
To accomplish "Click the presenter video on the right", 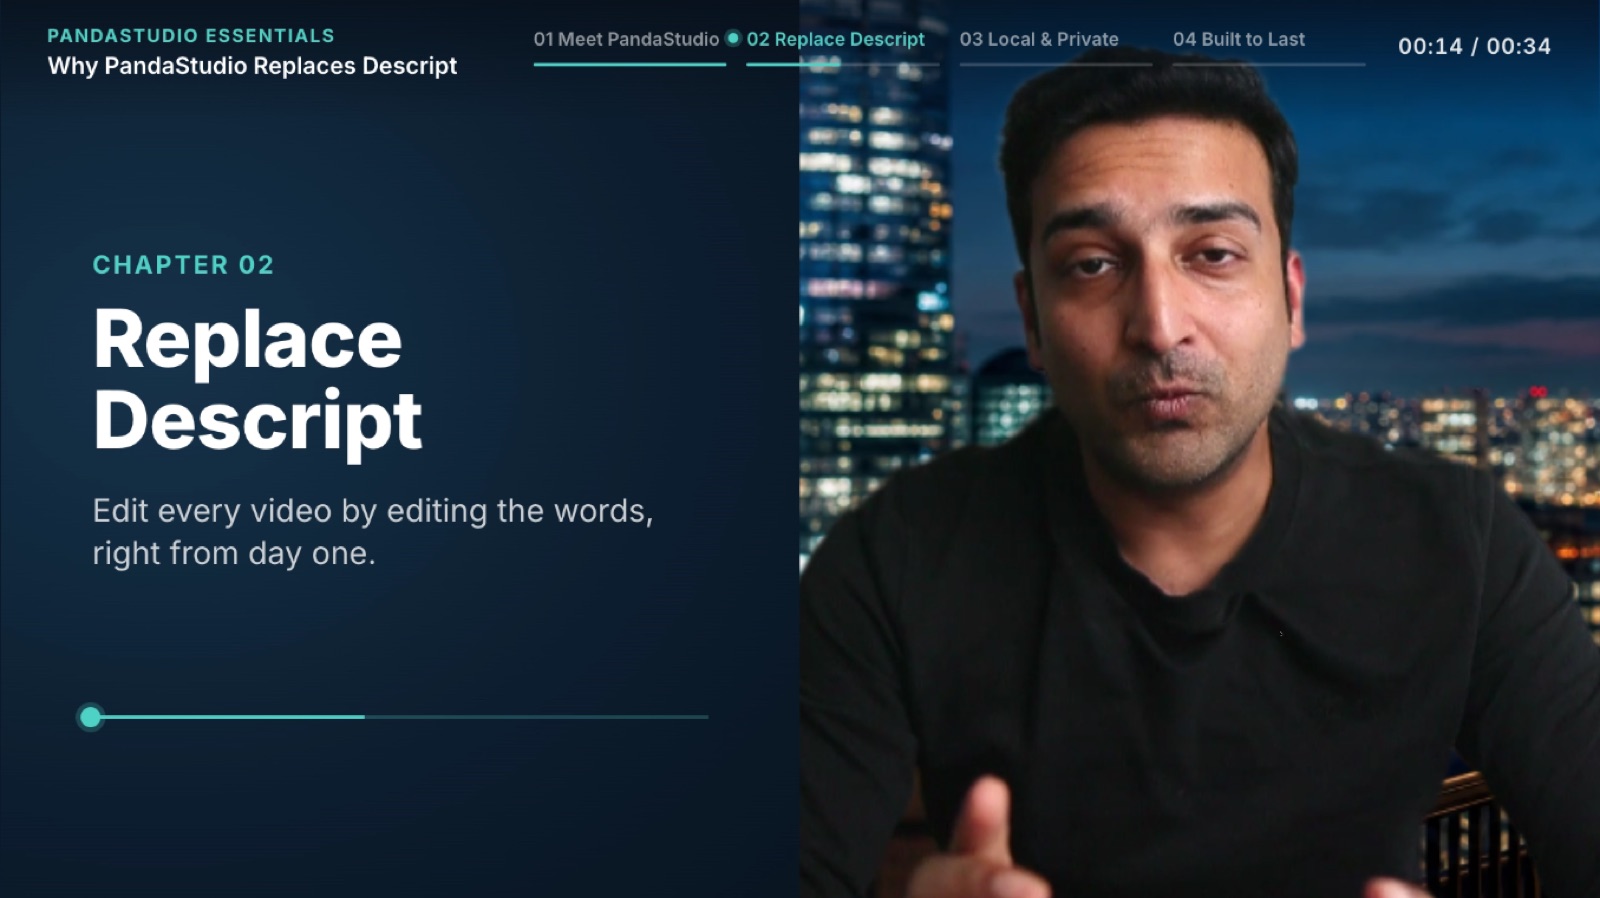I will coord(1199,449).
